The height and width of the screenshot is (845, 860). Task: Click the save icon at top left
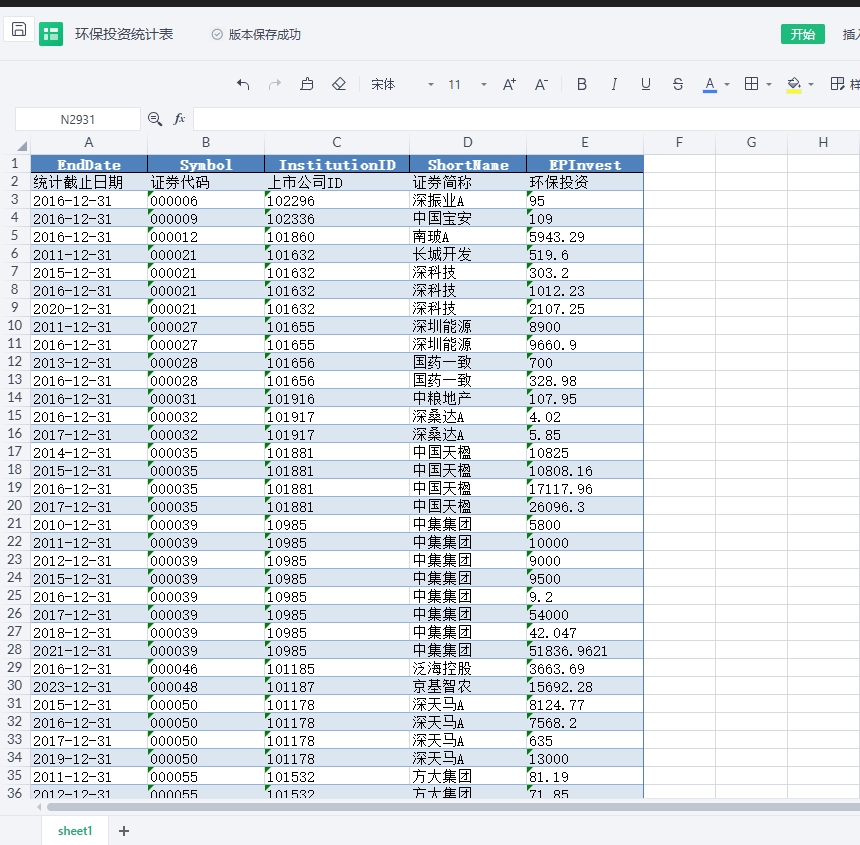19,30
